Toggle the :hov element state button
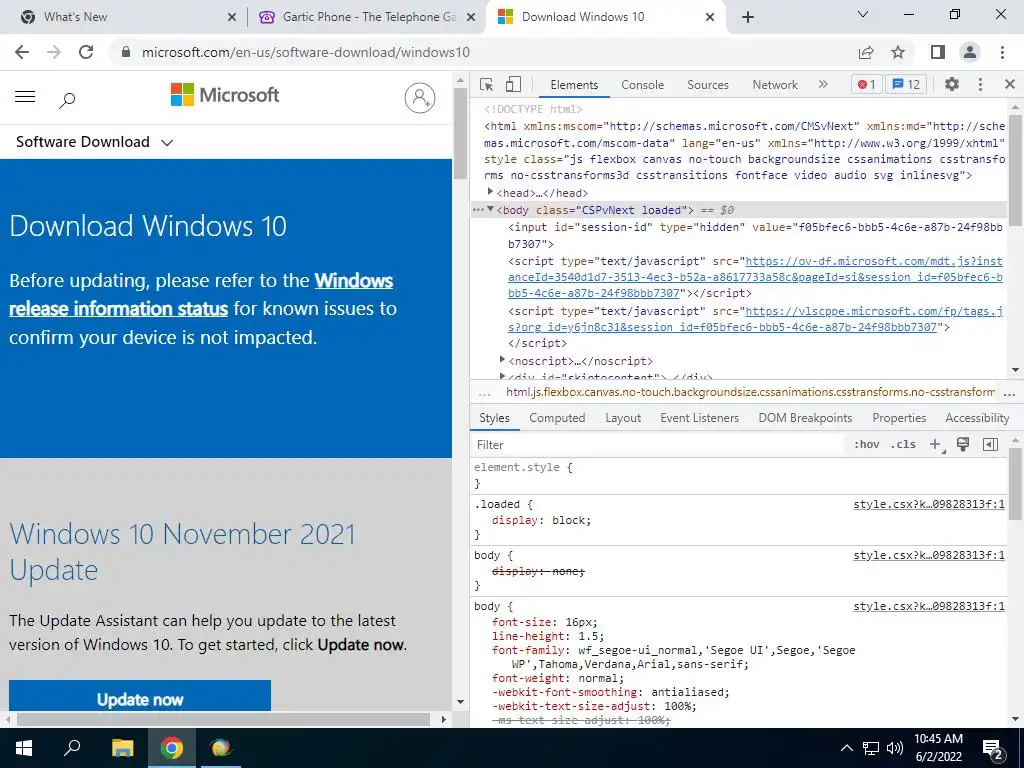Image resolution: width=1024 pixels, height=768 pixels. [x=867, y=445]
